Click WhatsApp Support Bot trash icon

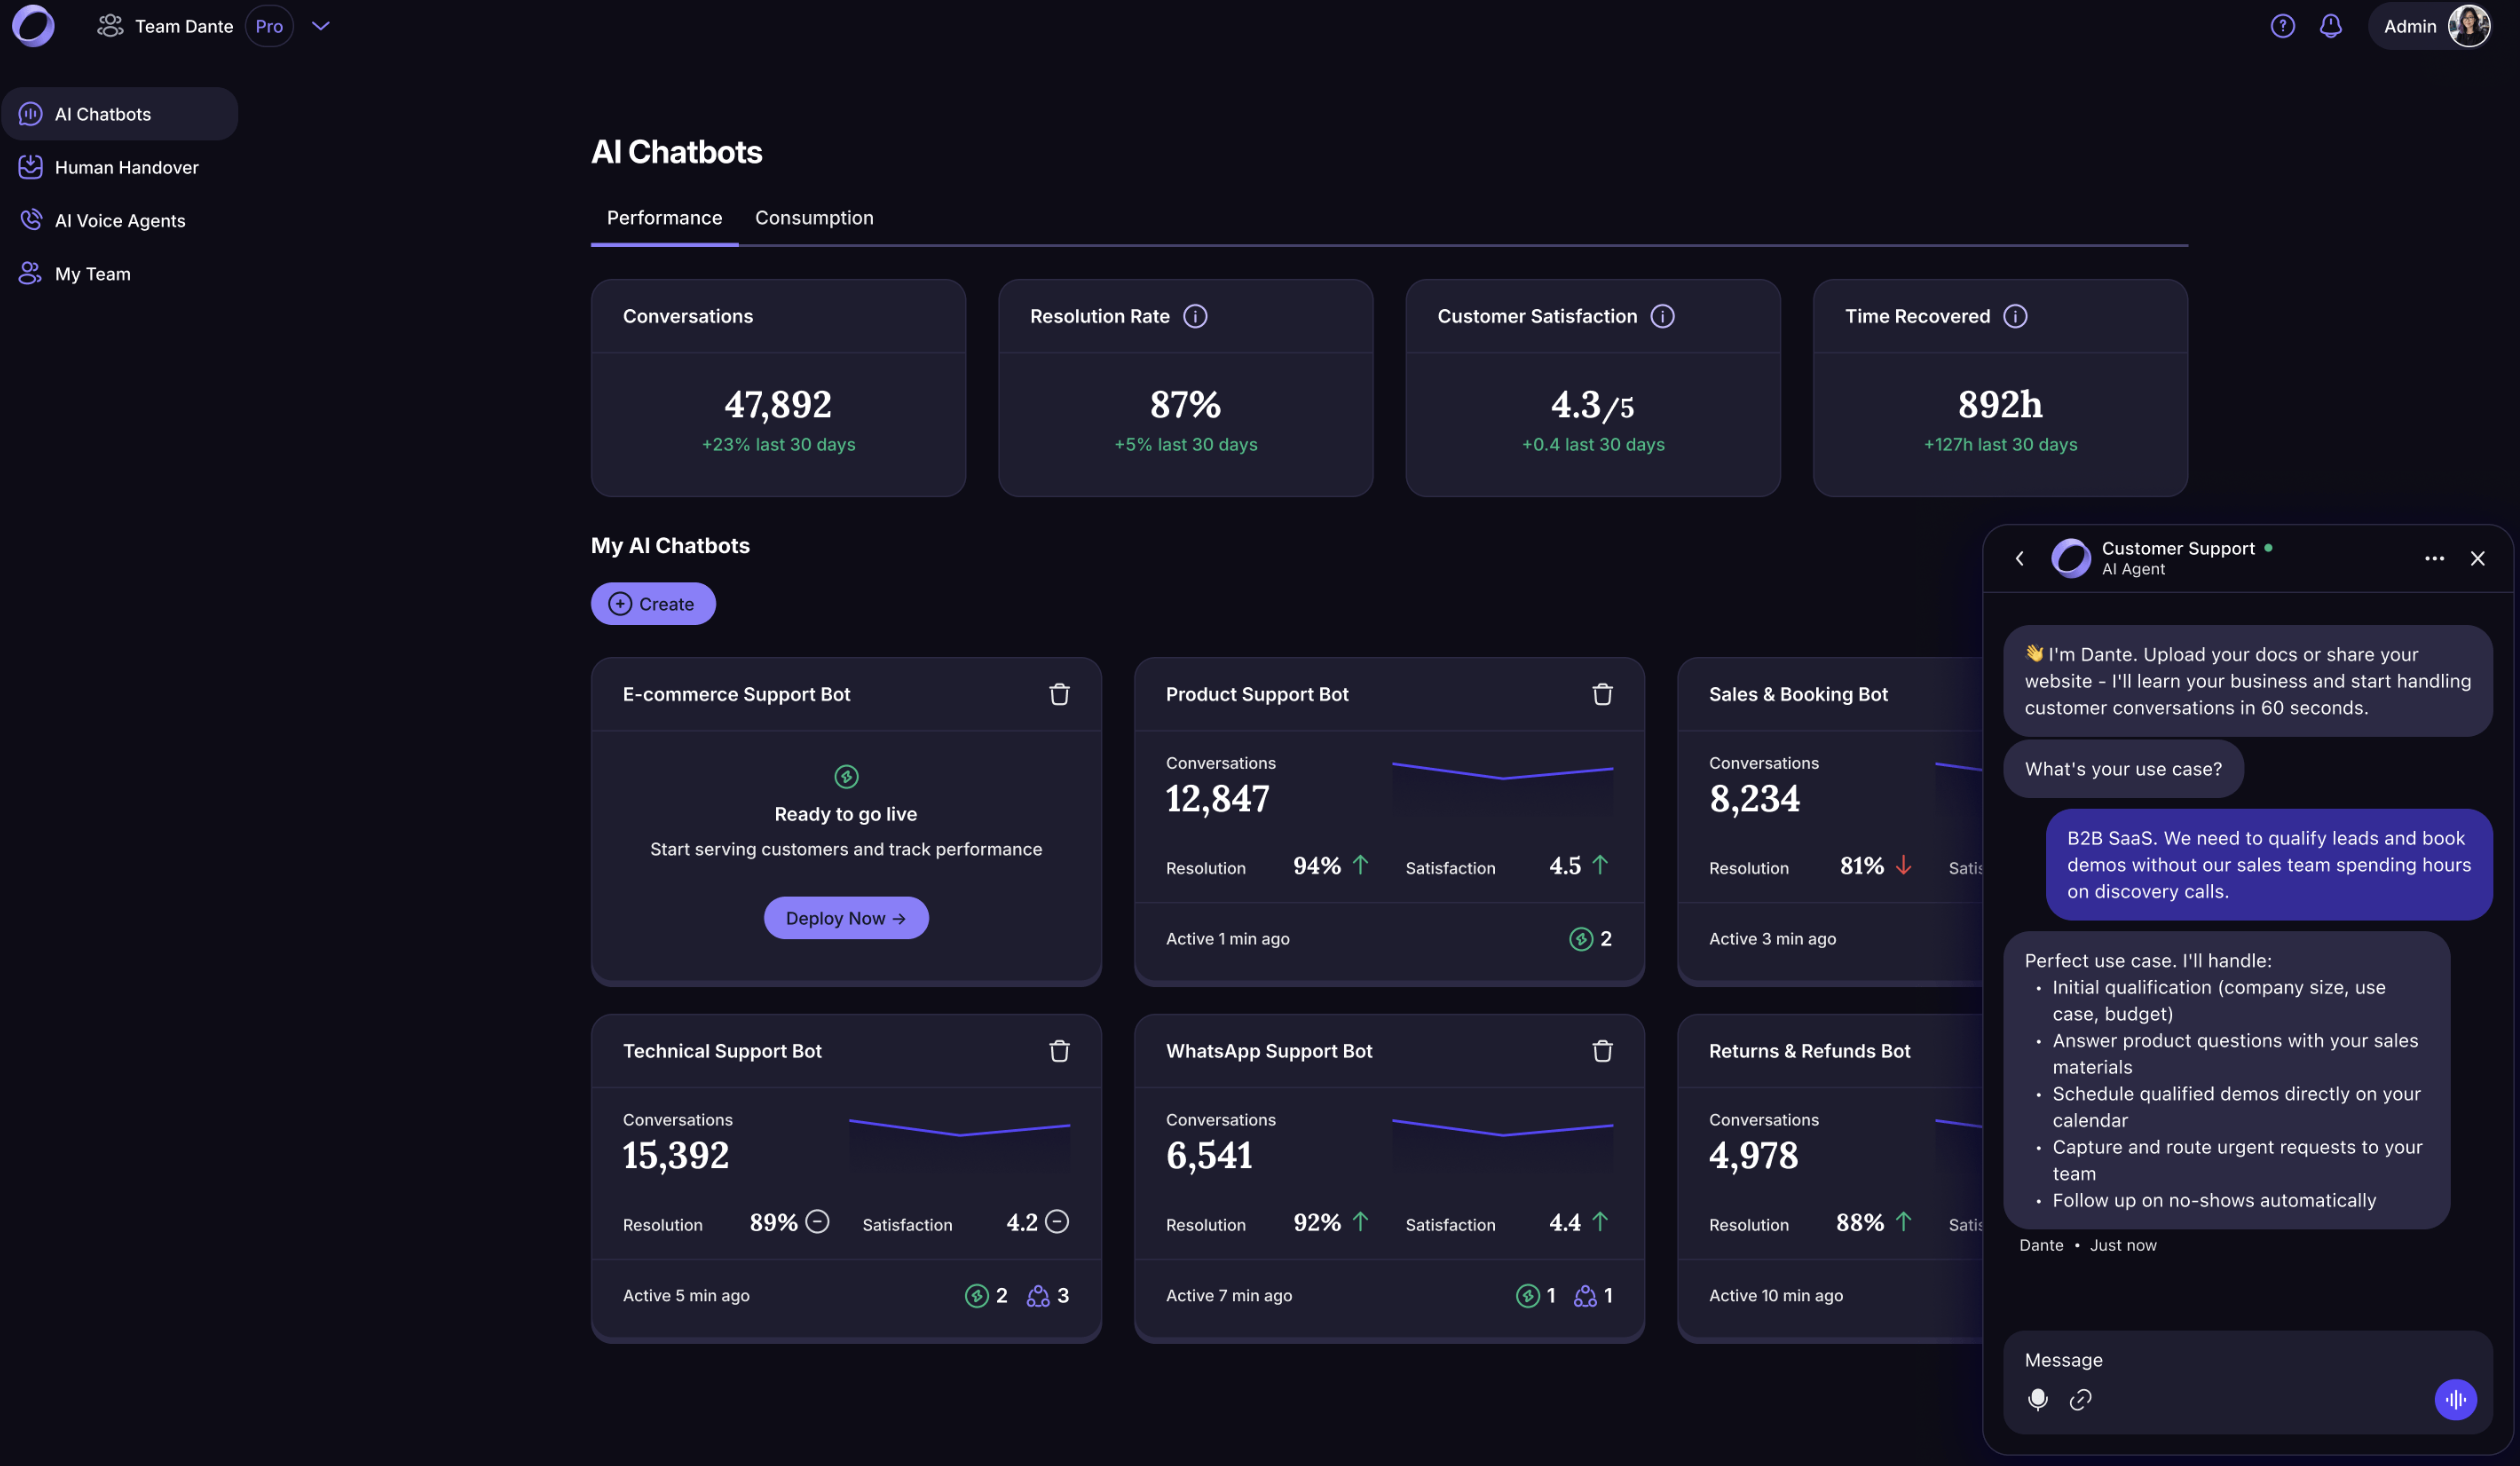pyautogui.click(x=1602, y=1051)
